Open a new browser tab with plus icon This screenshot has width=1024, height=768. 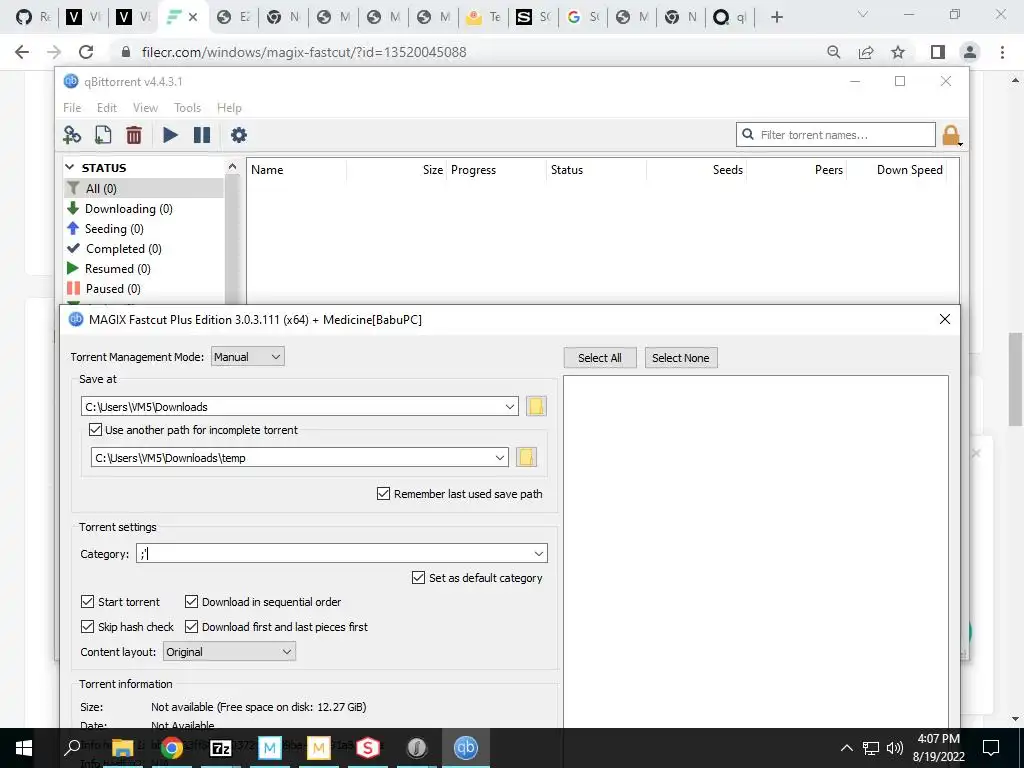click(776, 17)
